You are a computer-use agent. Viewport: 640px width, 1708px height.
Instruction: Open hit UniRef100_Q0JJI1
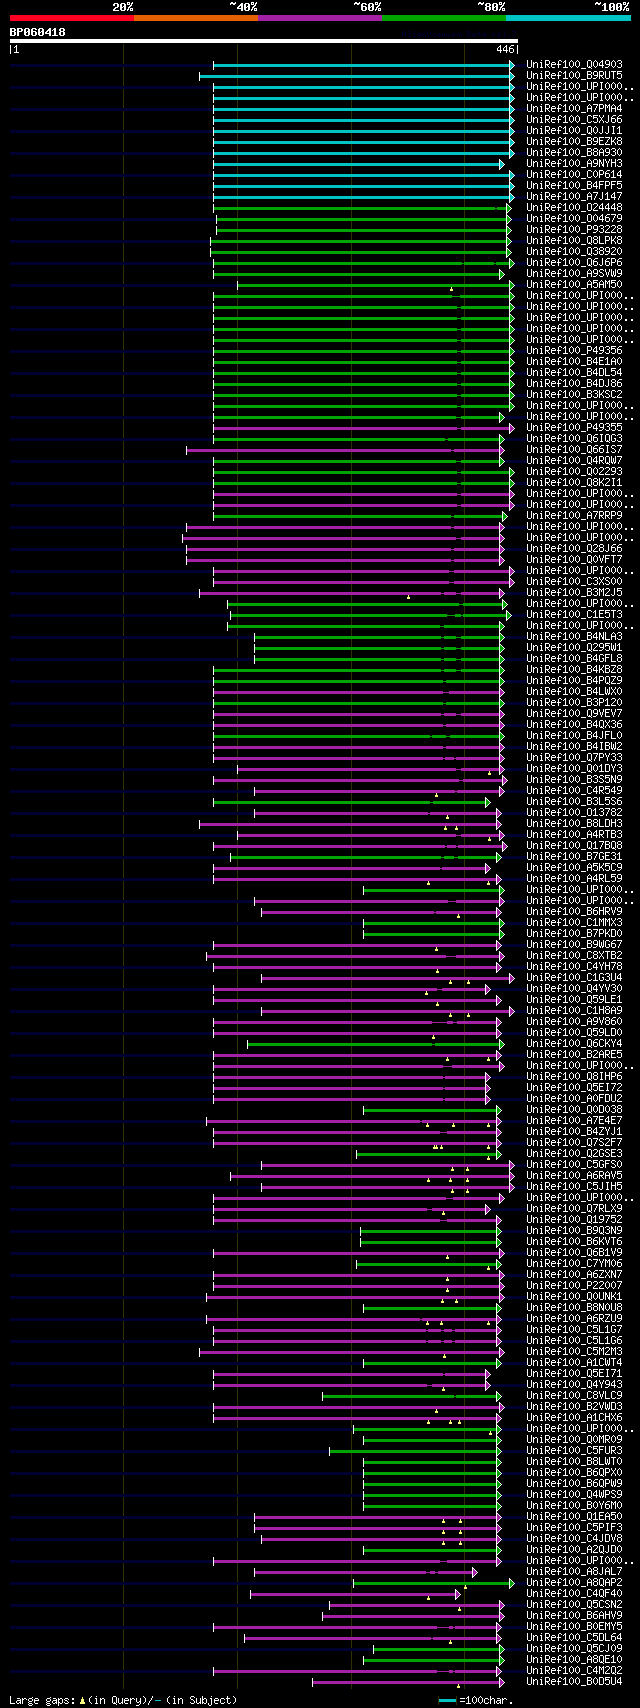pos(574,131)
